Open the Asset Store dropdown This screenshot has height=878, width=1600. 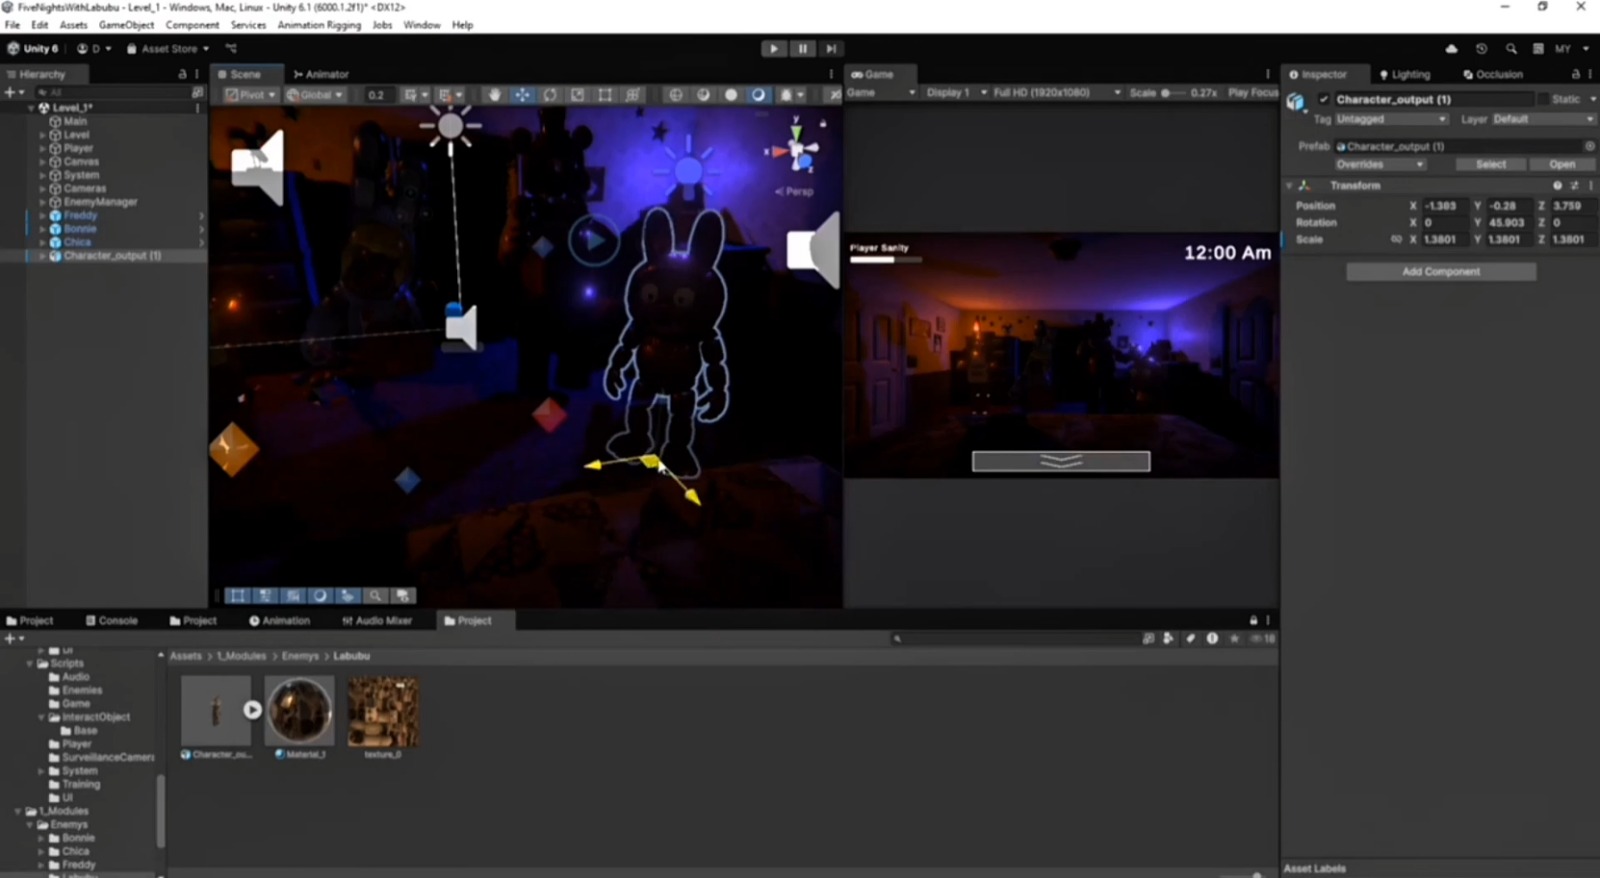tap(168, 48)
